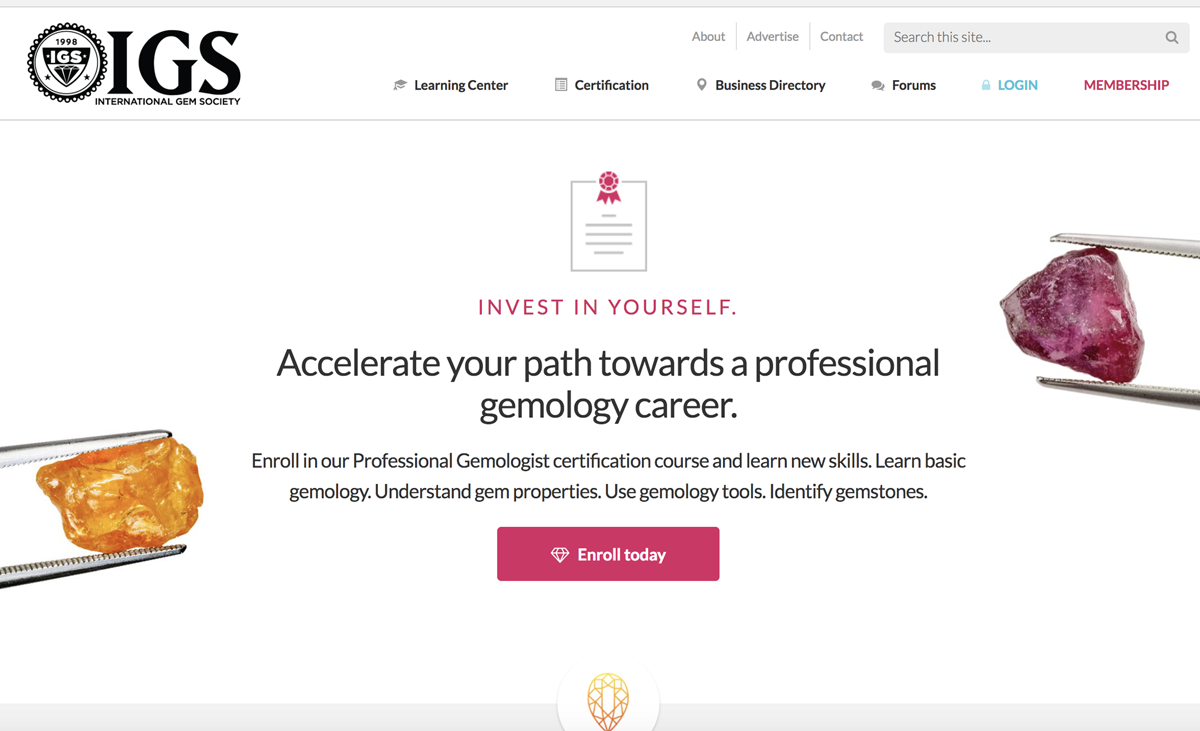Click the orange gem outline icon
Image resolution: width=1200 pixels, height=731 pixels.
(x=608, y=701)
